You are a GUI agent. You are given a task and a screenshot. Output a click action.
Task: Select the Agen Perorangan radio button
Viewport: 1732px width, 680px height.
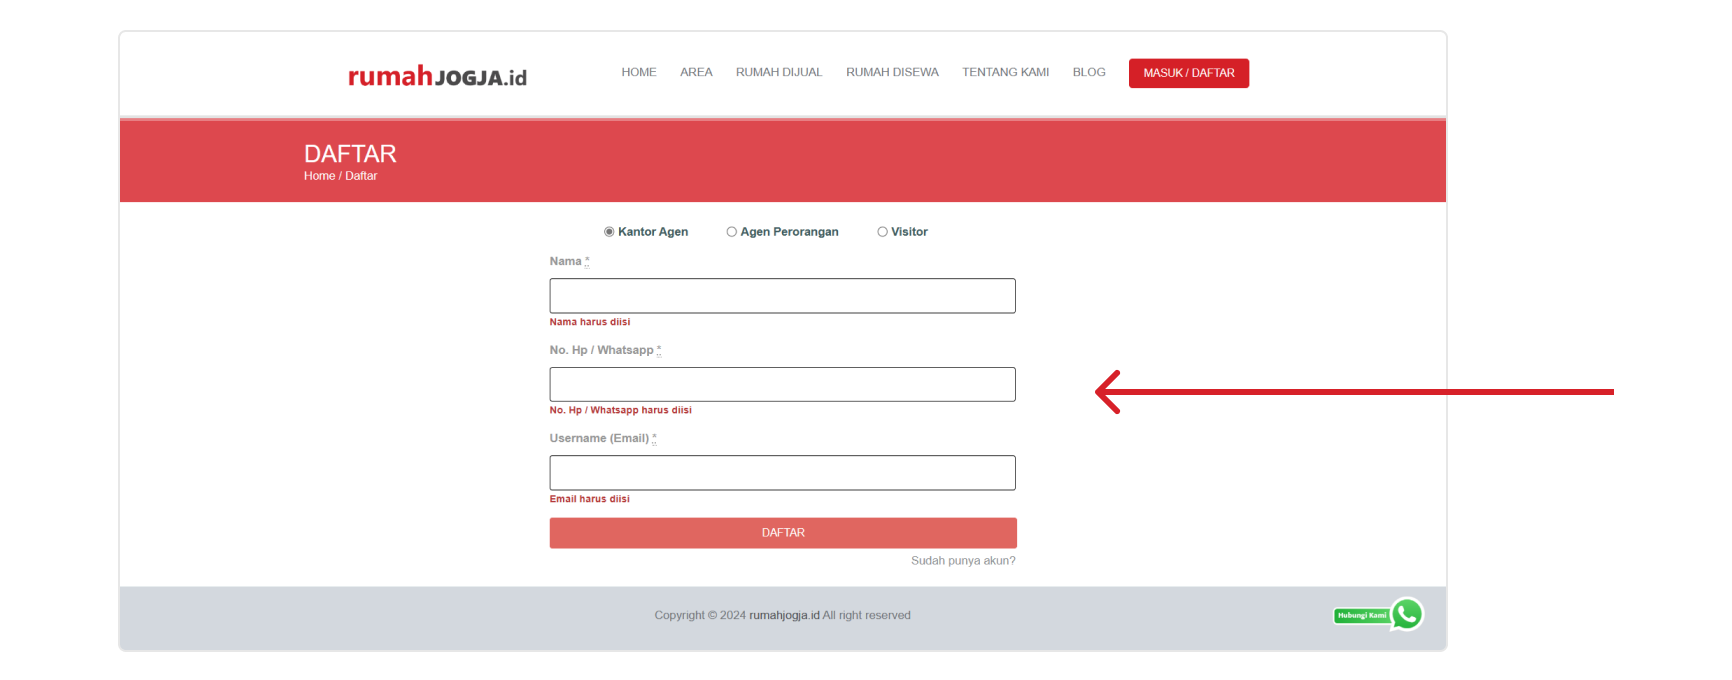(x=731, y=232)
